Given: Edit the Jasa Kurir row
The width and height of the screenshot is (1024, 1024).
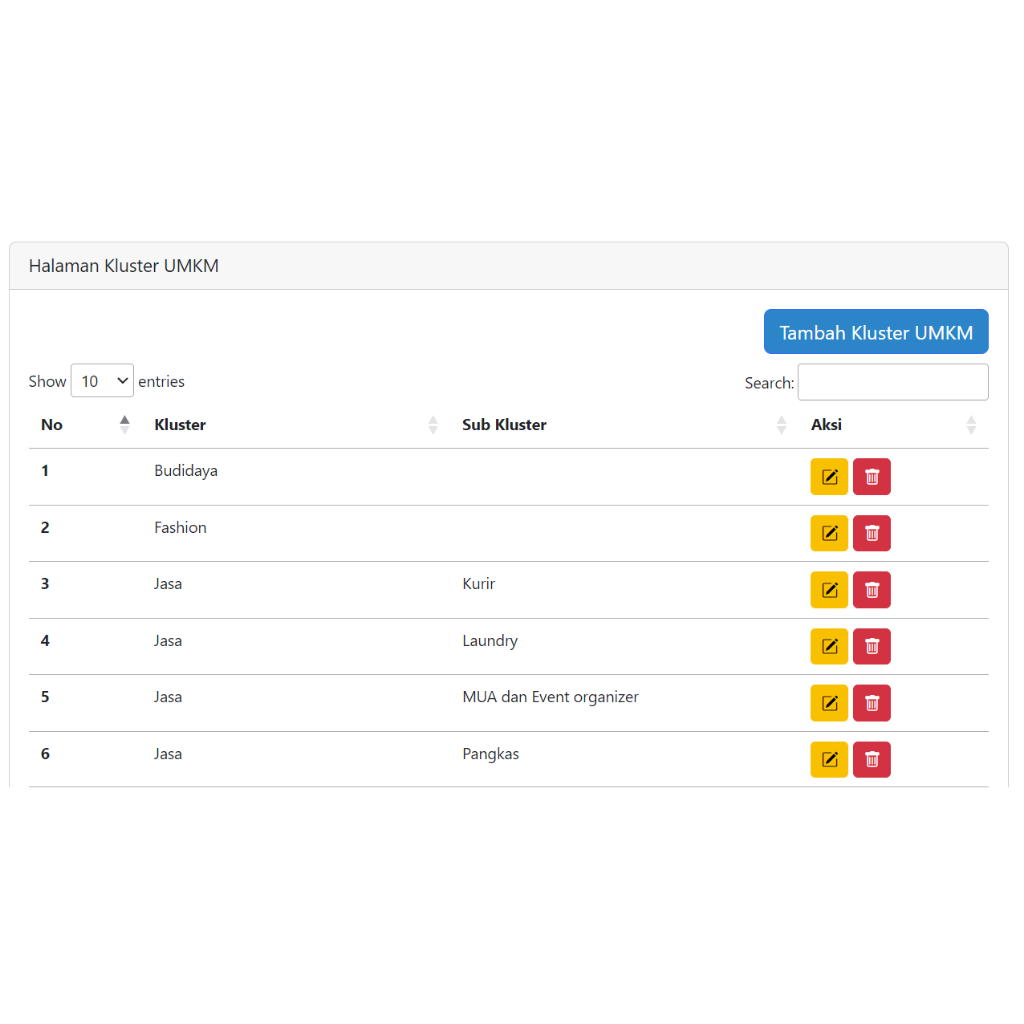Looking at the screenshot, I should coord(829,590).
